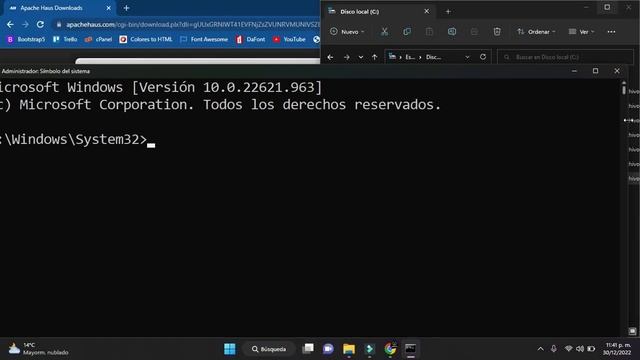This screenshot has width=640, height=360.
Task: Click the volume speaker tray icon
Action: coord(580,349)
